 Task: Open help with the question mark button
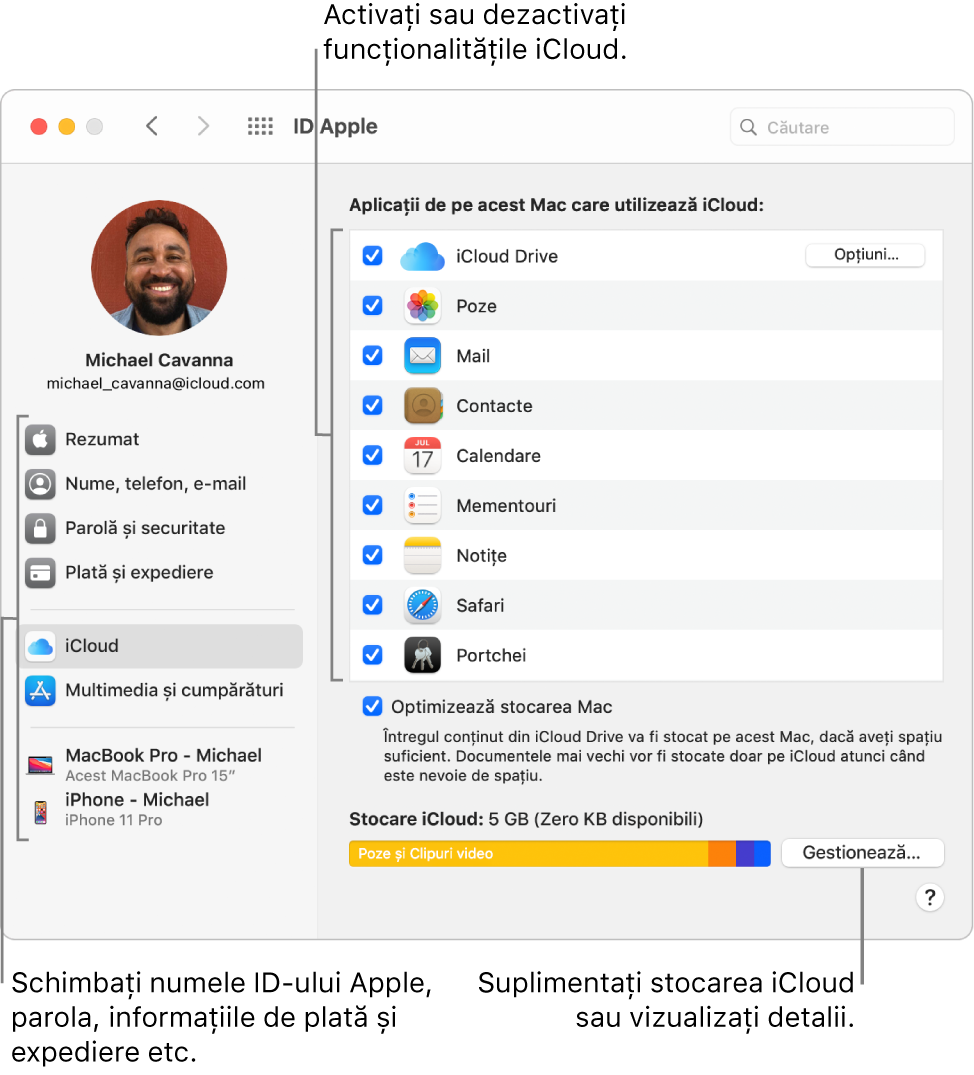coord(930,897)
